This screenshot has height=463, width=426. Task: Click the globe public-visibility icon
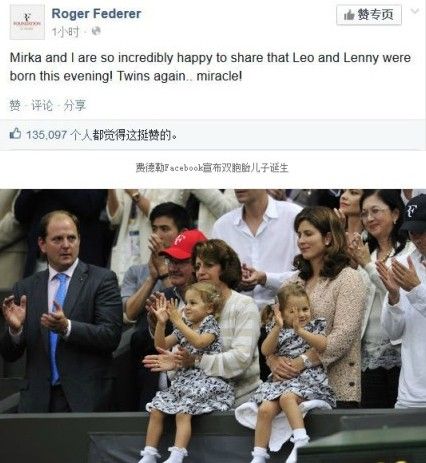(x=96, y=31)
